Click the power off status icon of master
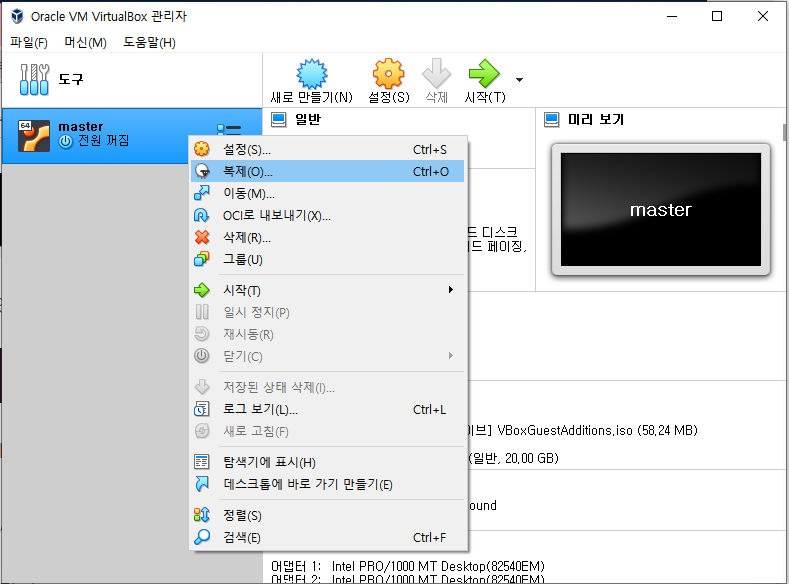Viewport: 789px width, 584px height. (65, 141)
